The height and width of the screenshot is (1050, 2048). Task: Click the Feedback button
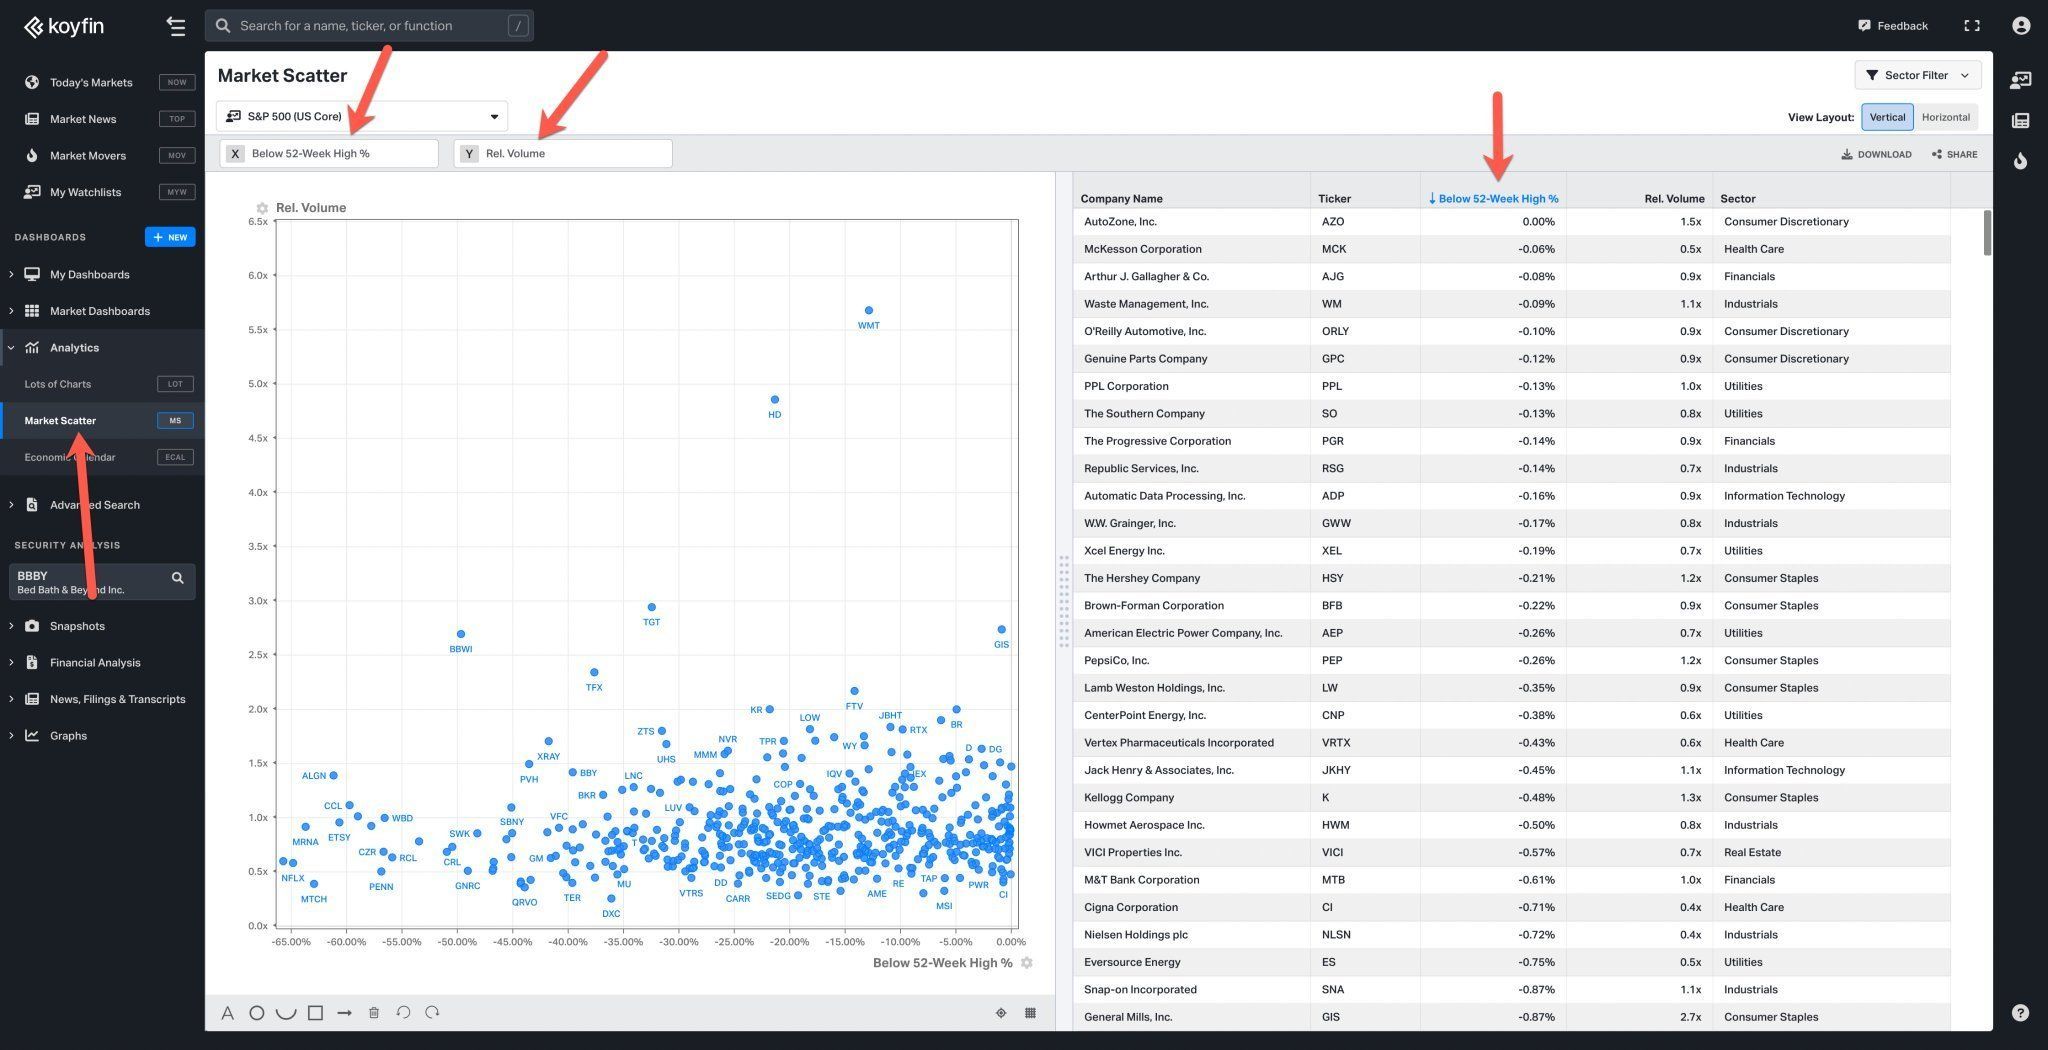point(1892,26)
